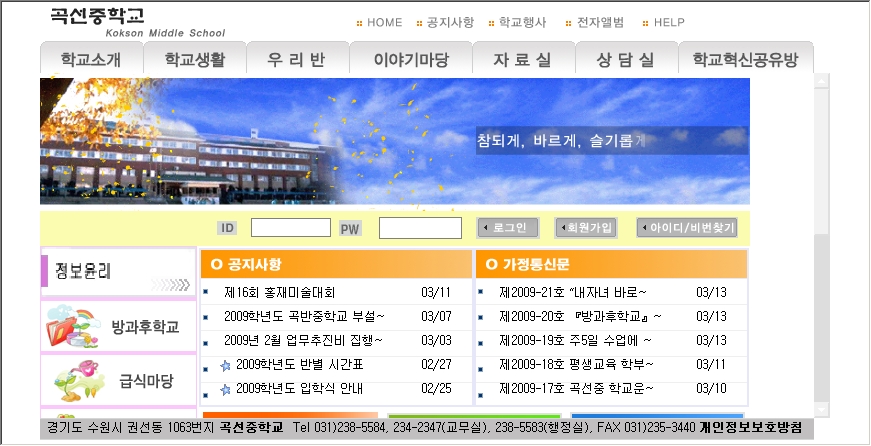
Task: Open the 학교소개 menu tab
Action: (x=91, y=59)
